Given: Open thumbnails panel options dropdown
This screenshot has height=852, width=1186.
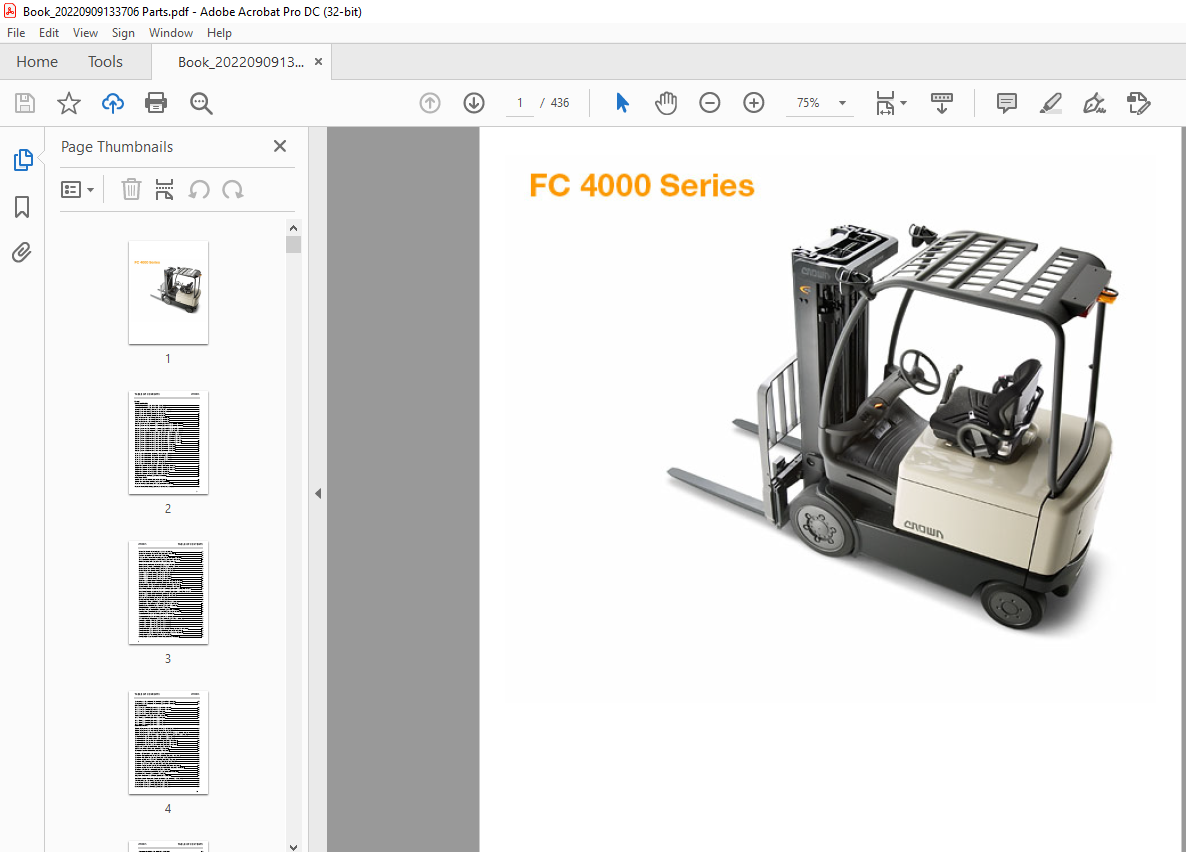Looking at the screenshot, I should [77, 189].
